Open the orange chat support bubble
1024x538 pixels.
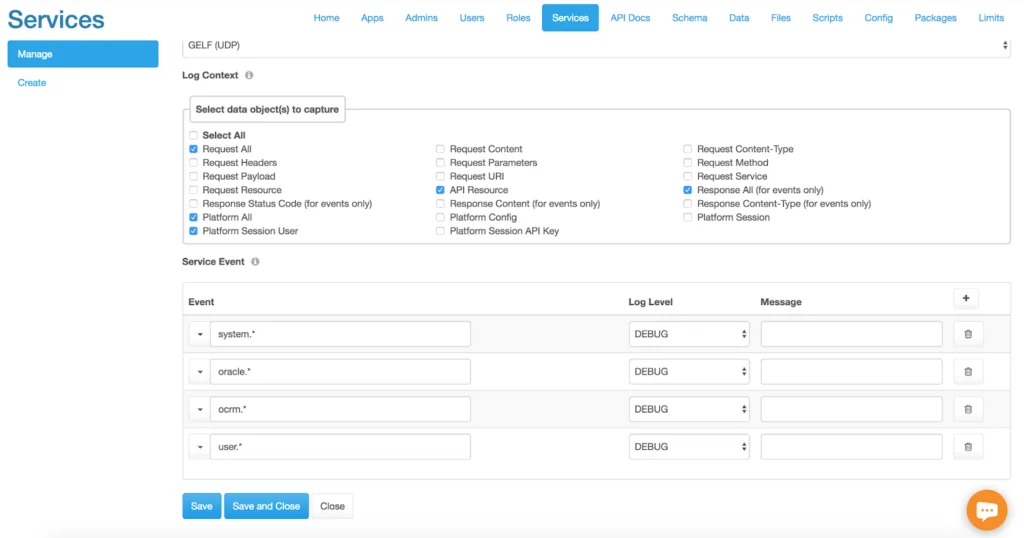pyautogui.click(x=986, y=510)
